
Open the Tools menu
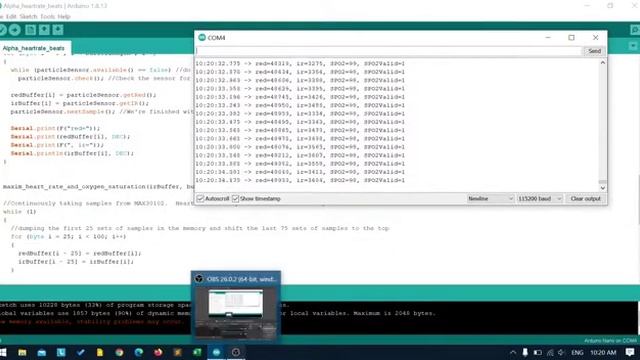[x=47, y=16]
